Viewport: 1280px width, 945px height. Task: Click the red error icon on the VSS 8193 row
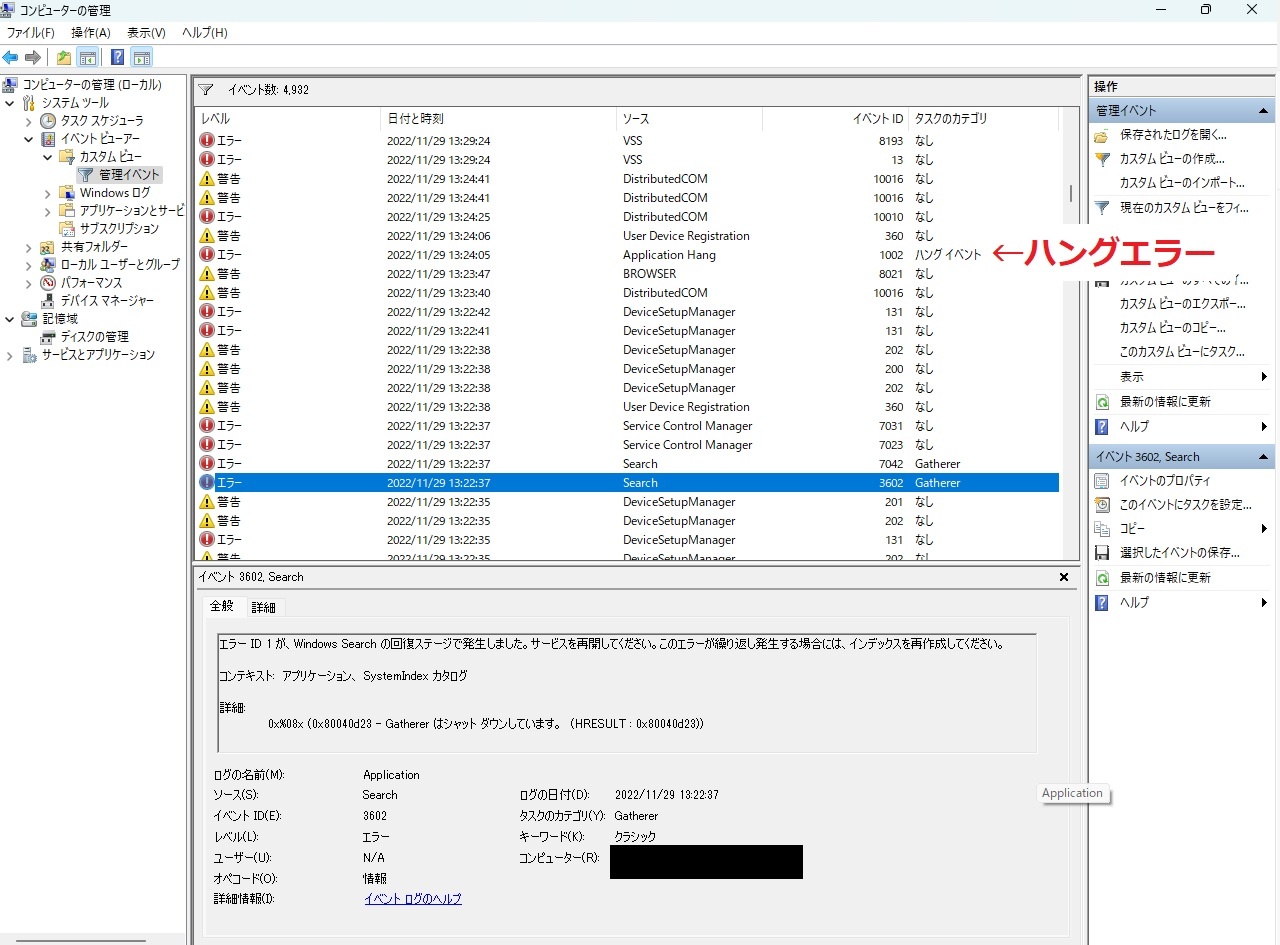[207, 141]
